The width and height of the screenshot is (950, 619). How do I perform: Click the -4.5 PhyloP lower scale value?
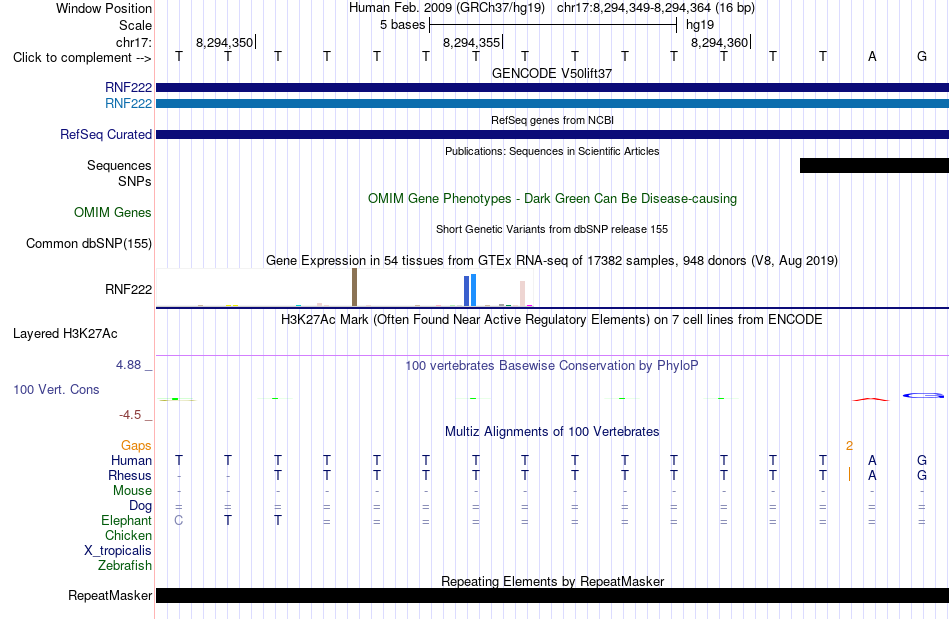tap(130, 415)
